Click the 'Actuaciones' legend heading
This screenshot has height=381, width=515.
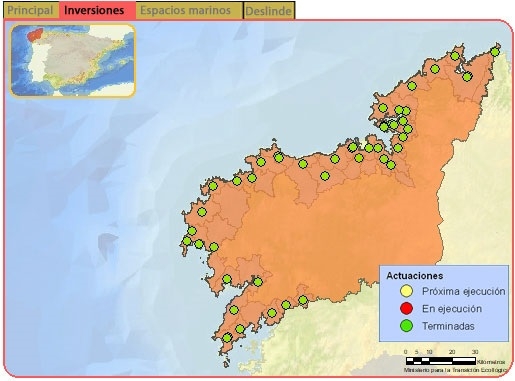pos(414,276)
